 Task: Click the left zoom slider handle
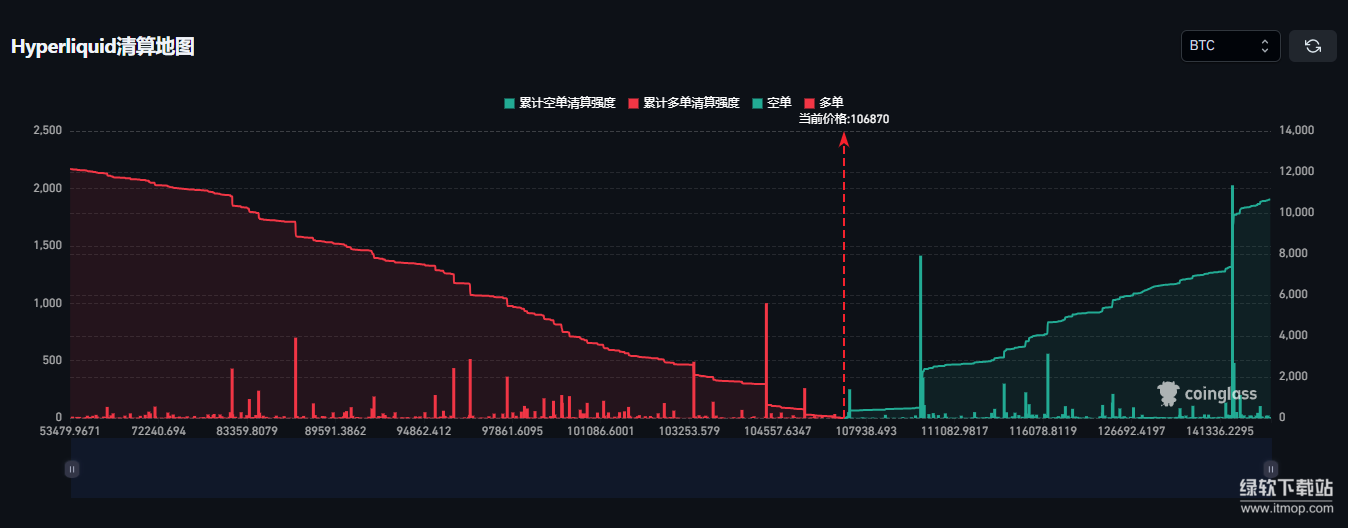tap(71, 468)
